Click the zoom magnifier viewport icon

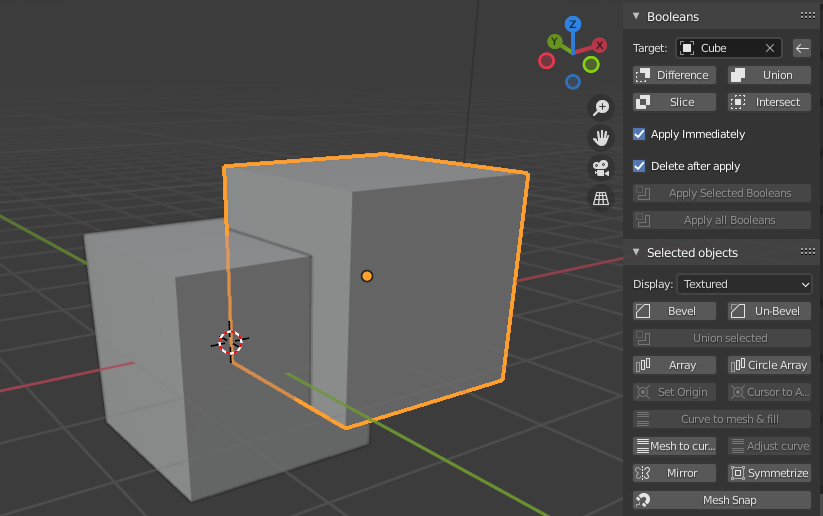[601, 107]
